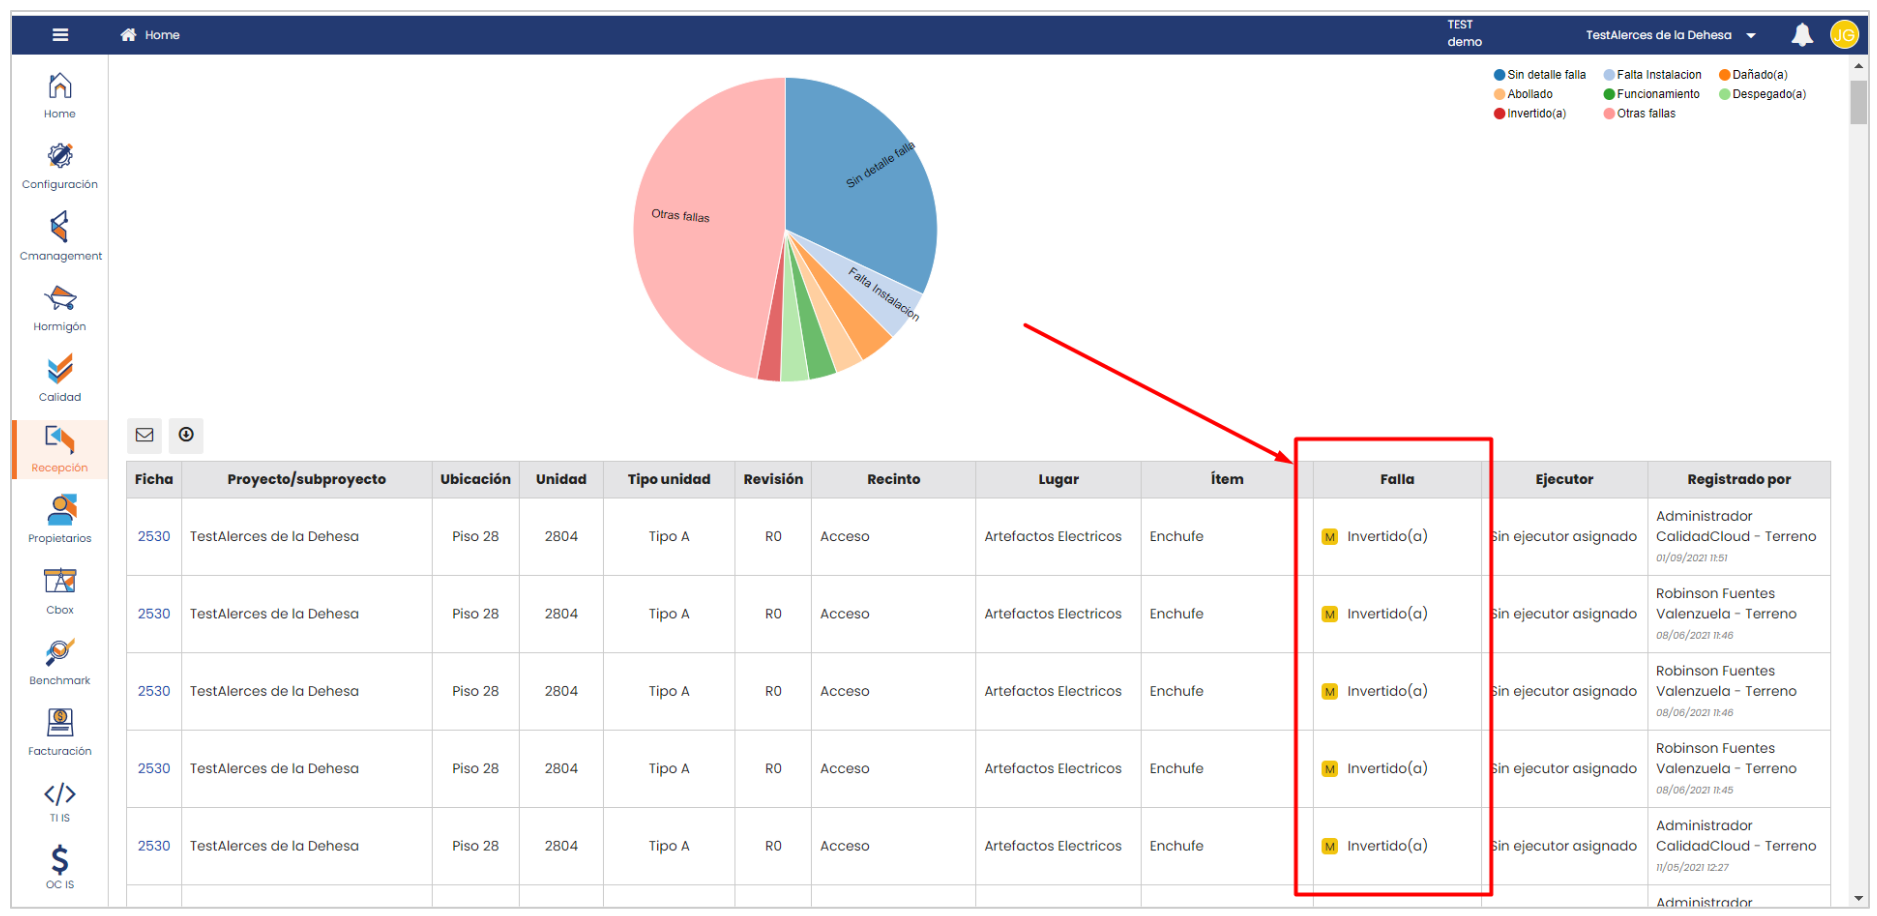This screenshot has width=1877, height=916.
Task: Open the Hormigón module
Action: tap(60, 308)
